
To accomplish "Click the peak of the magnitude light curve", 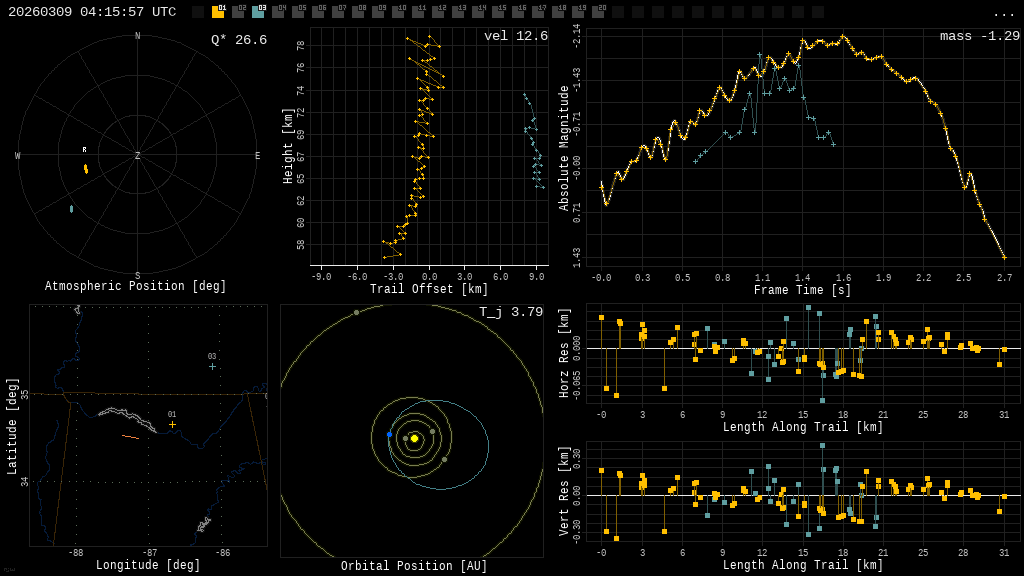I will (x=843, y=36).
